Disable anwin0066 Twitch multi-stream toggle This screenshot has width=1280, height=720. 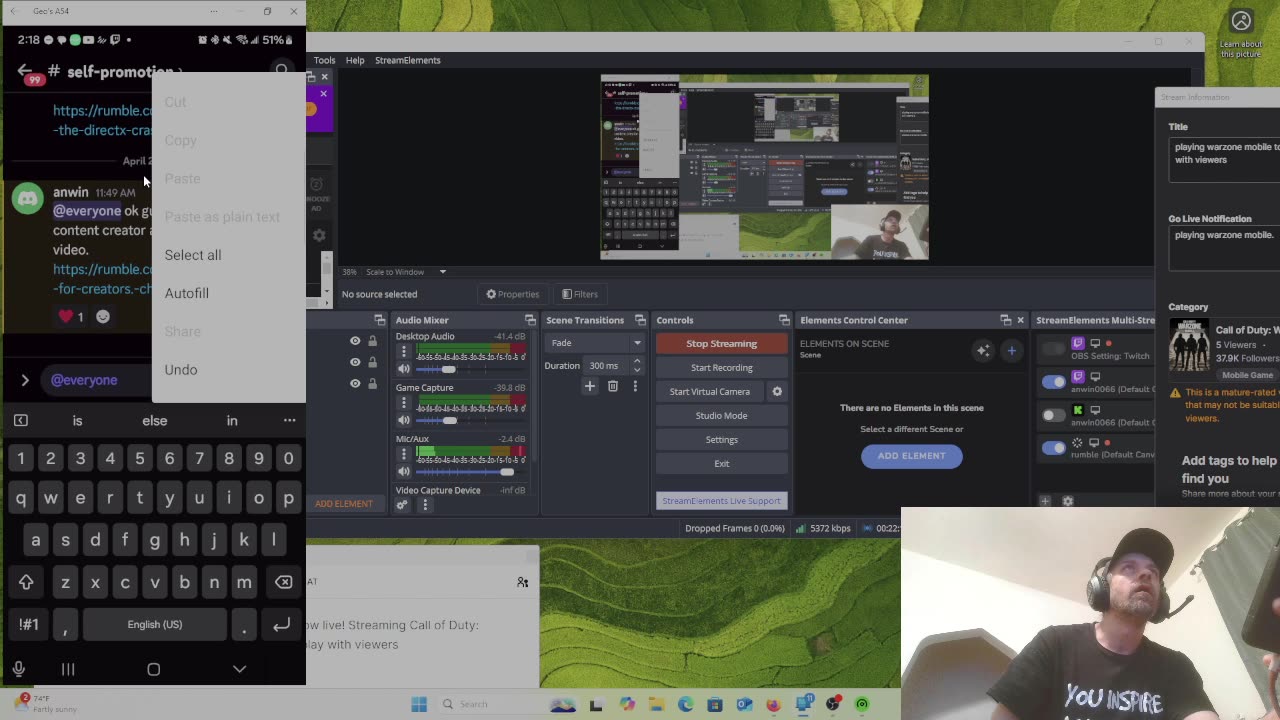click(1053, 382)
